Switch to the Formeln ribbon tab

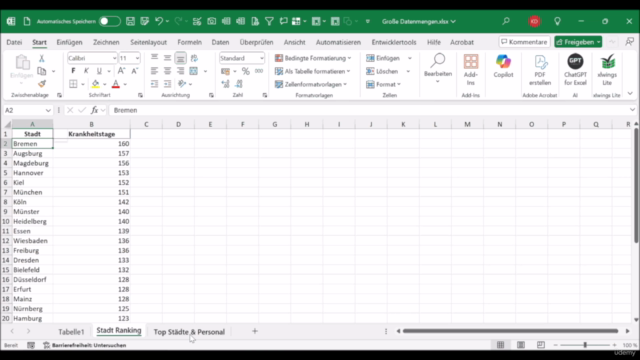tap(189, 42)
